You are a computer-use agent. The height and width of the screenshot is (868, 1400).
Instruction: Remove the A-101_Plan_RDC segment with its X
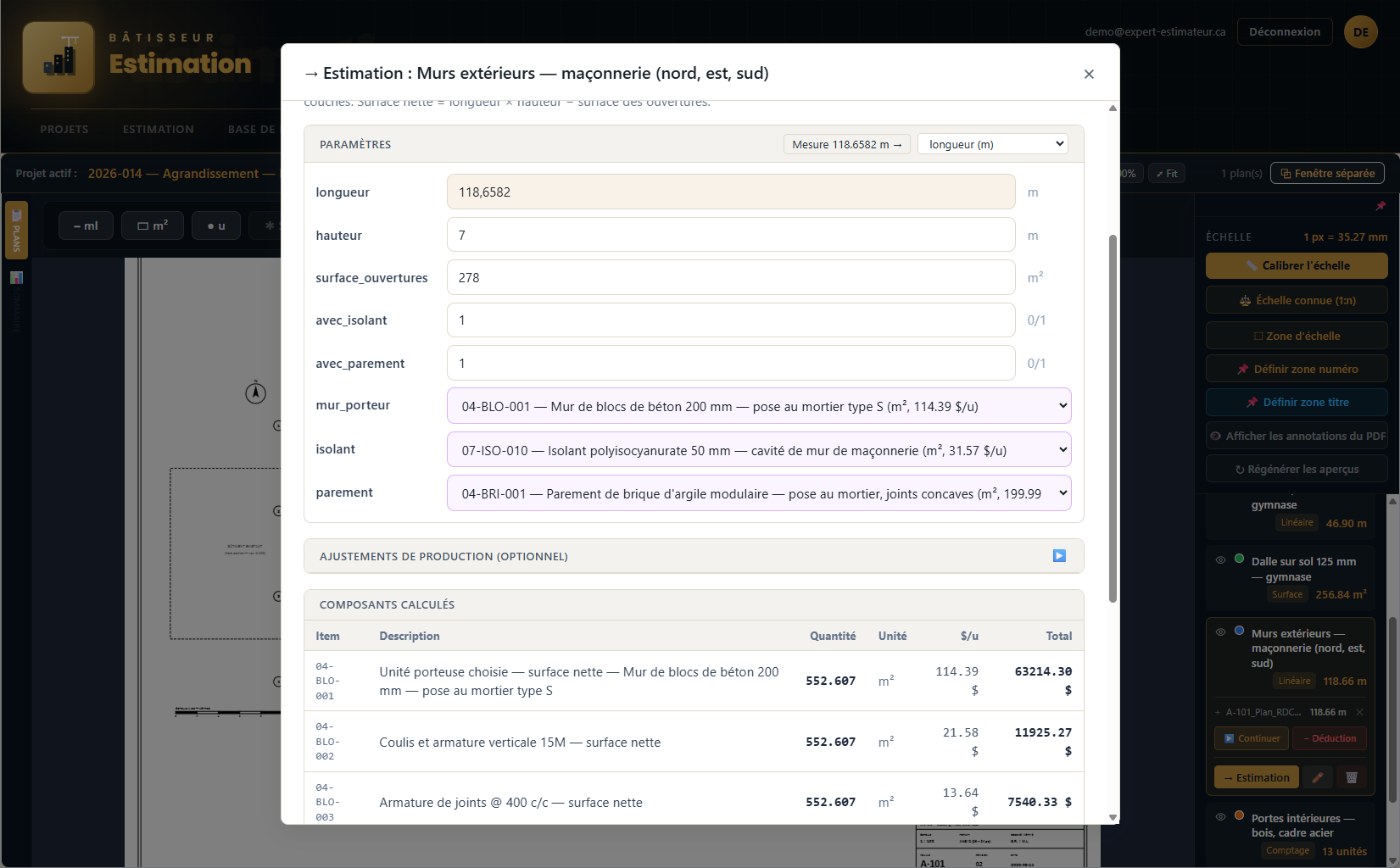tap(1359, 712)
